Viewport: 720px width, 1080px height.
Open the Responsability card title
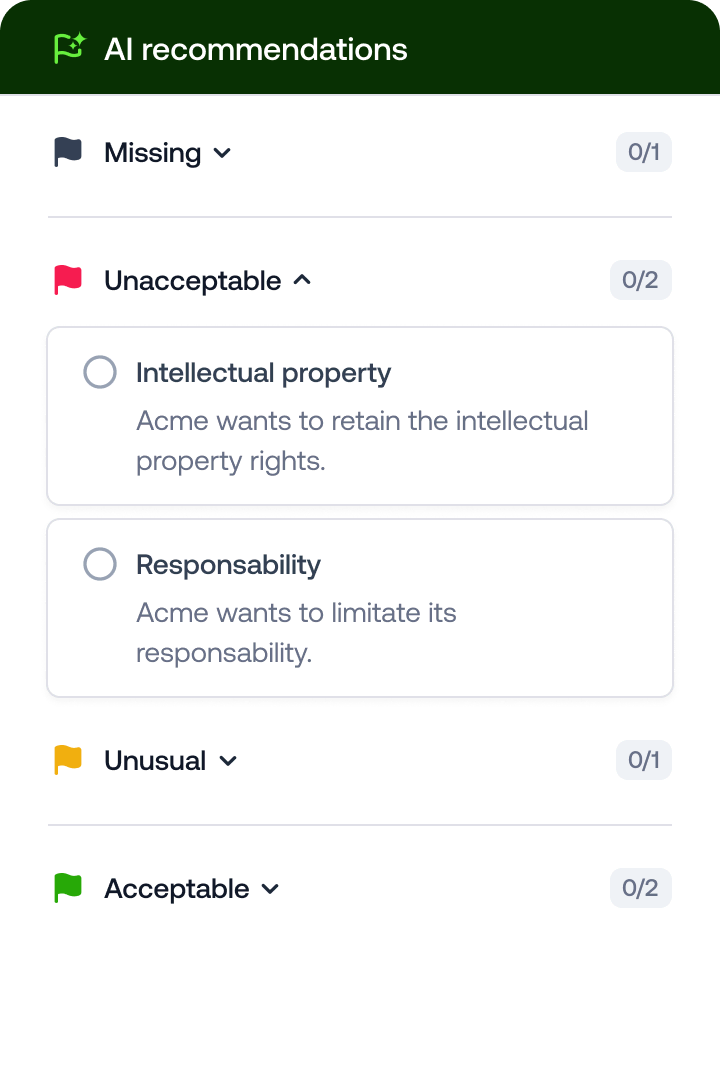point(228,565)
